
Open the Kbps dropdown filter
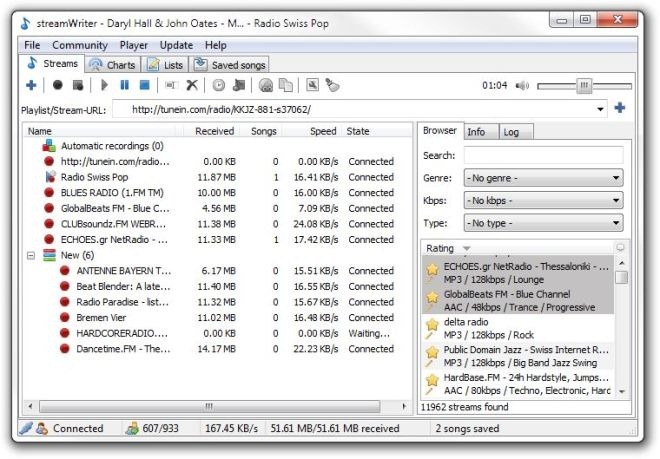coord(543,200)
